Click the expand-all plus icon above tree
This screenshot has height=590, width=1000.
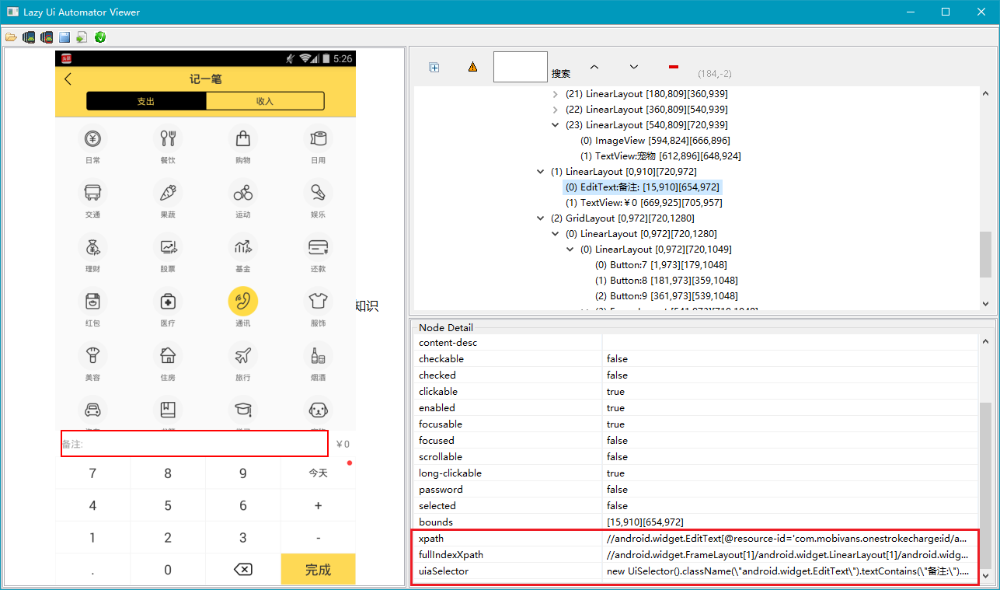coord(434,67)
